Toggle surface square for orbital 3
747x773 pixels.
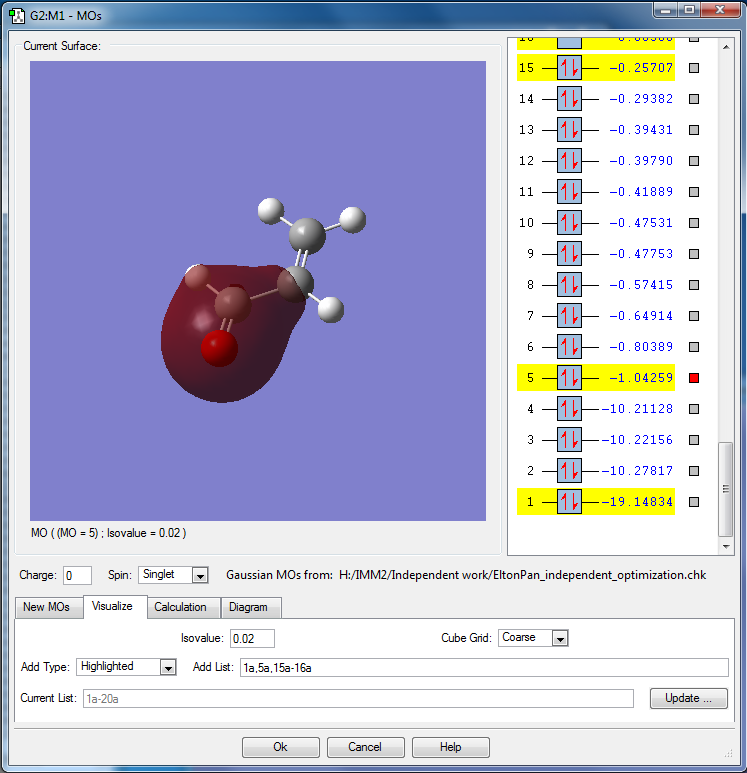[694, 440]
